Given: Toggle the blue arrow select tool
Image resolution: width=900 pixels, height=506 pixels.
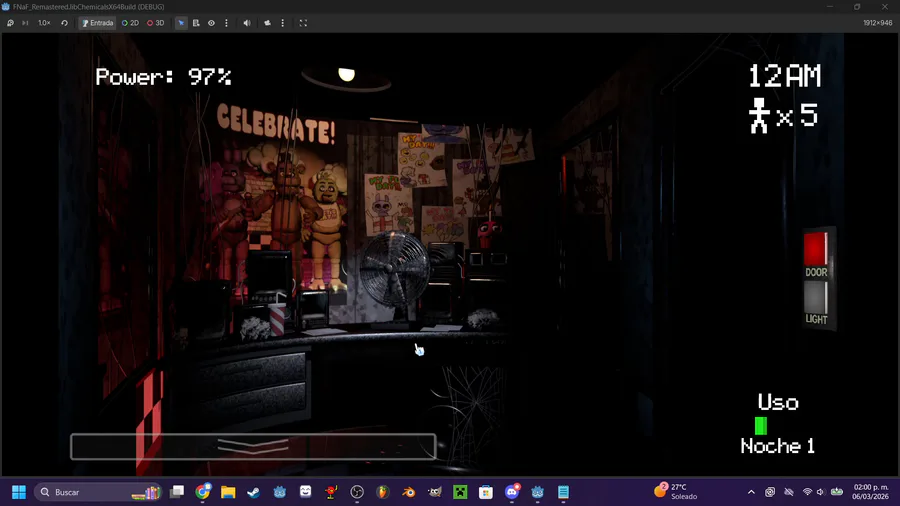Looking at the screenshot, I should click(x=181, y=23).
